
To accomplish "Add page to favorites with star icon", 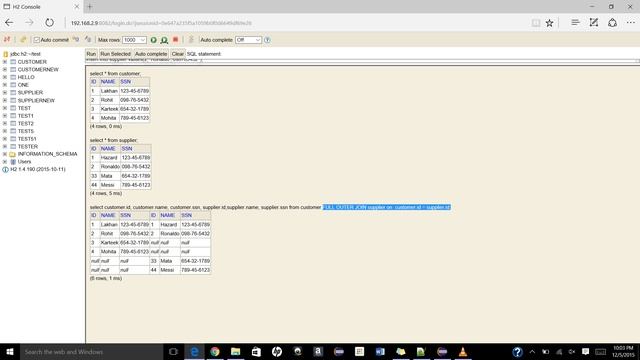I will coord(549,23).
